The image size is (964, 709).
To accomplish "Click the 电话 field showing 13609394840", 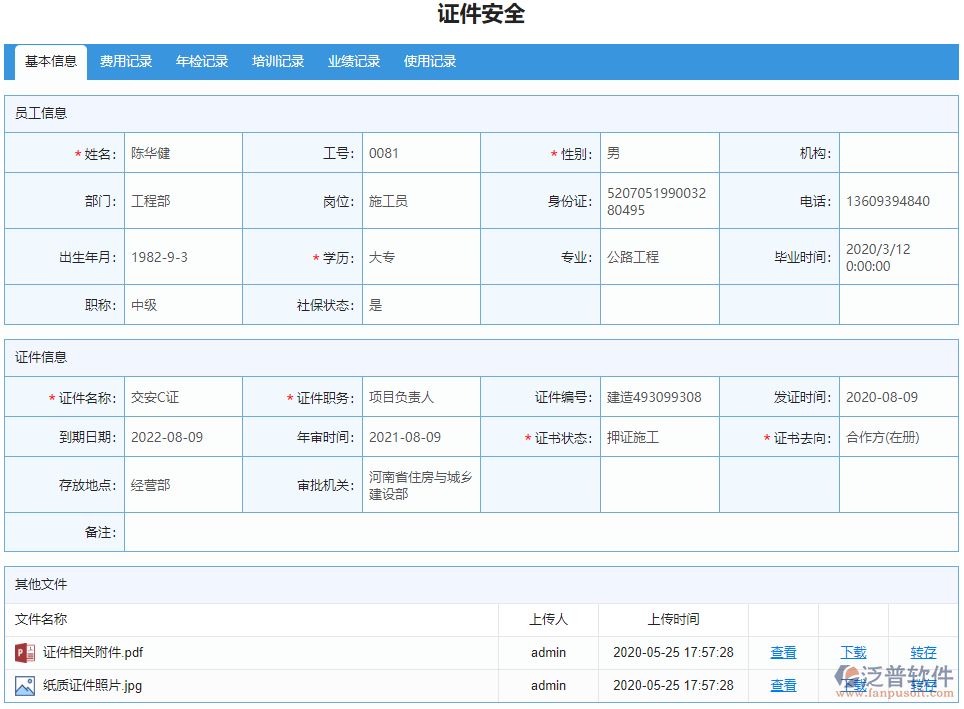I will point(897,202).
